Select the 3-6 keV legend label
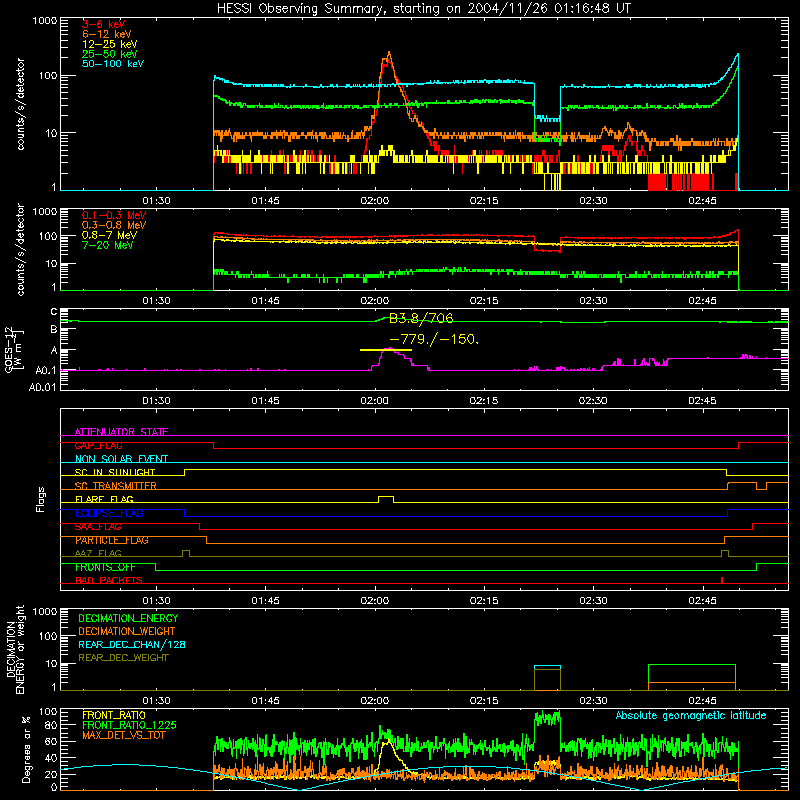The image size is (800, 800). [x=104, y=24]
